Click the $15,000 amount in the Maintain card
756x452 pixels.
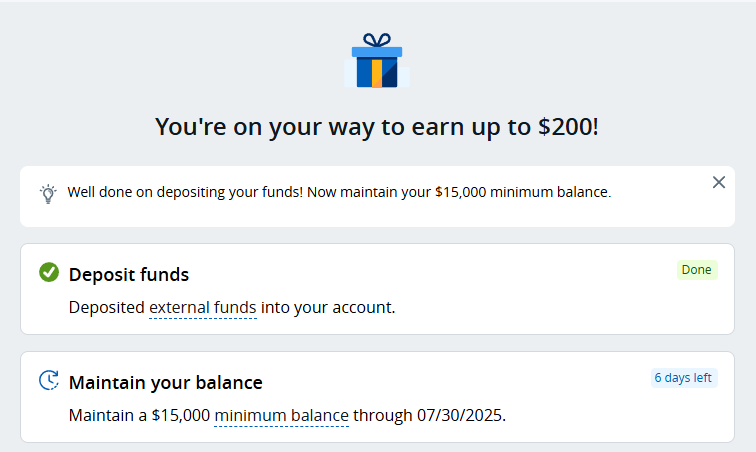pyautogui.click(x=181, y=415)
